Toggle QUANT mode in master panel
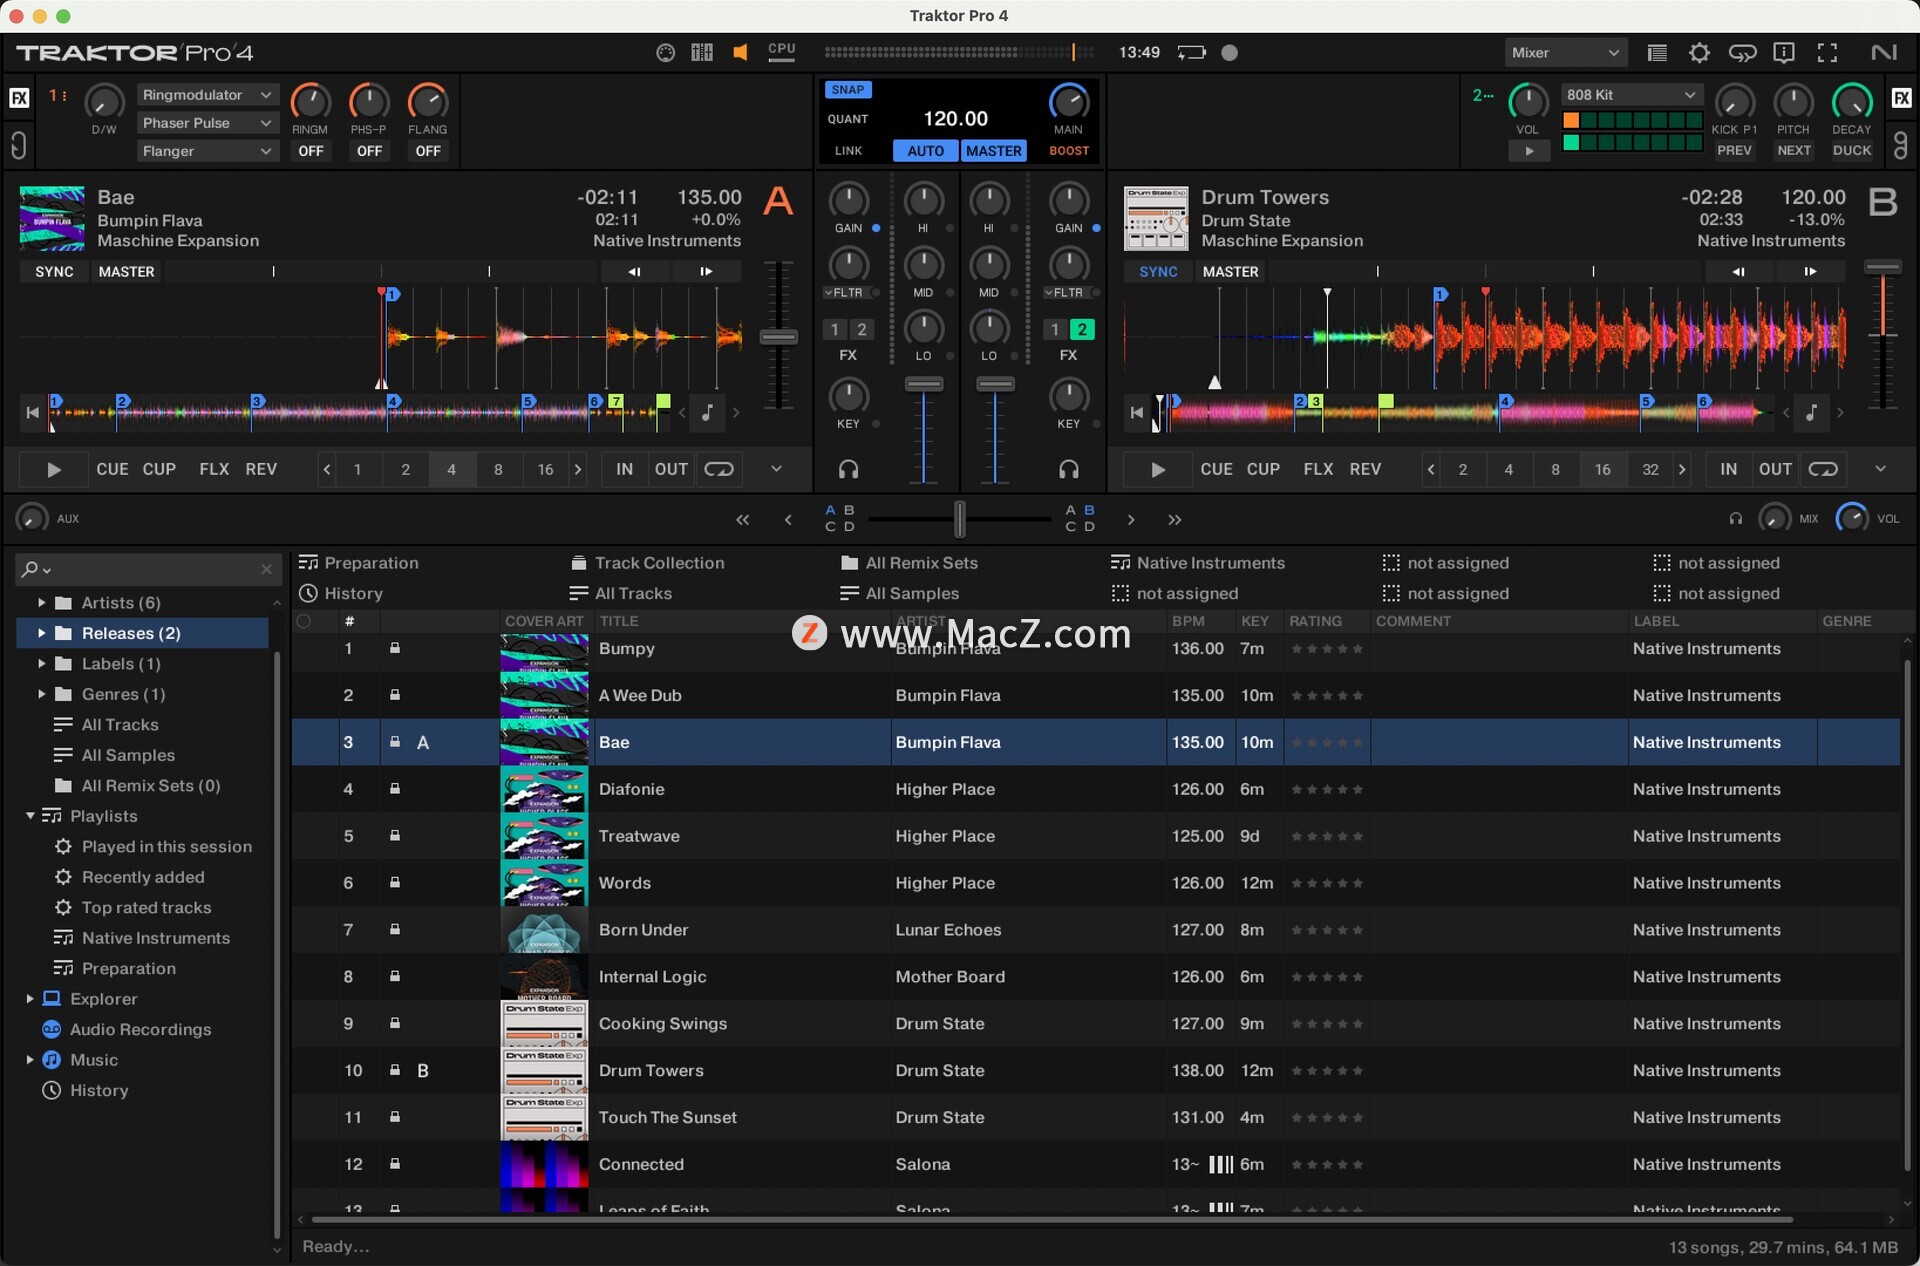Viewport: 1920px width, 1266px height. [847, 119]
